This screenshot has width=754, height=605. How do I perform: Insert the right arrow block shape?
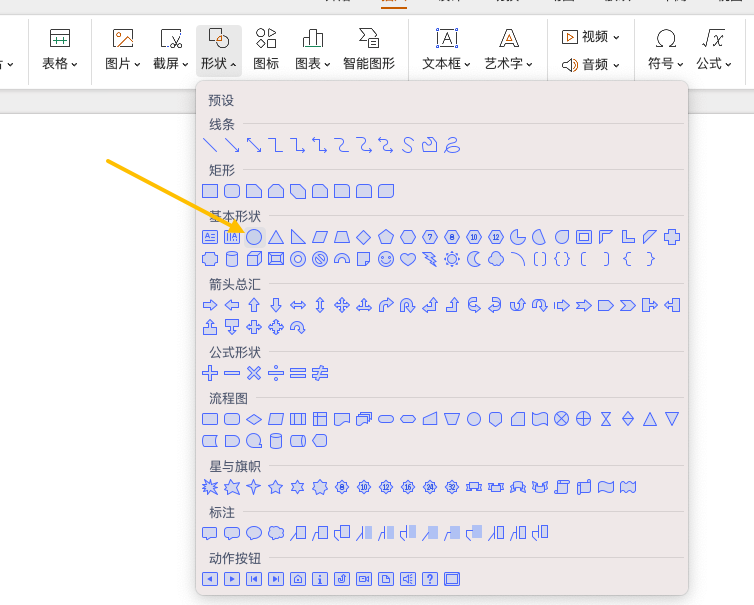pyautogui.click(x=210, y=305)
